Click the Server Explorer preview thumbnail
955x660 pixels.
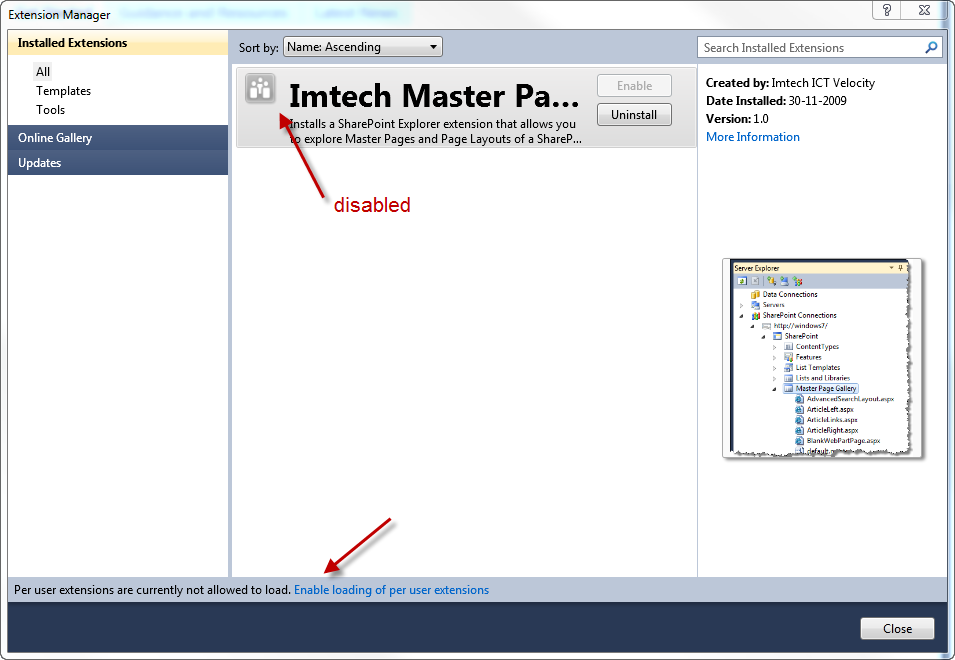tap(823, 358)
